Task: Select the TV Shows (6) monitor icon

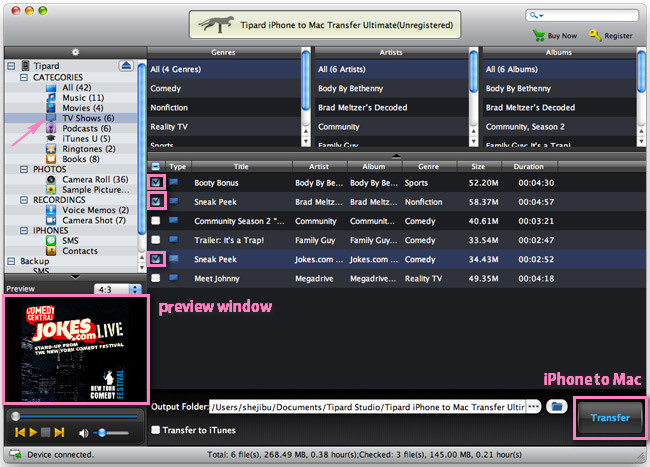Action: tap(51, 118)
